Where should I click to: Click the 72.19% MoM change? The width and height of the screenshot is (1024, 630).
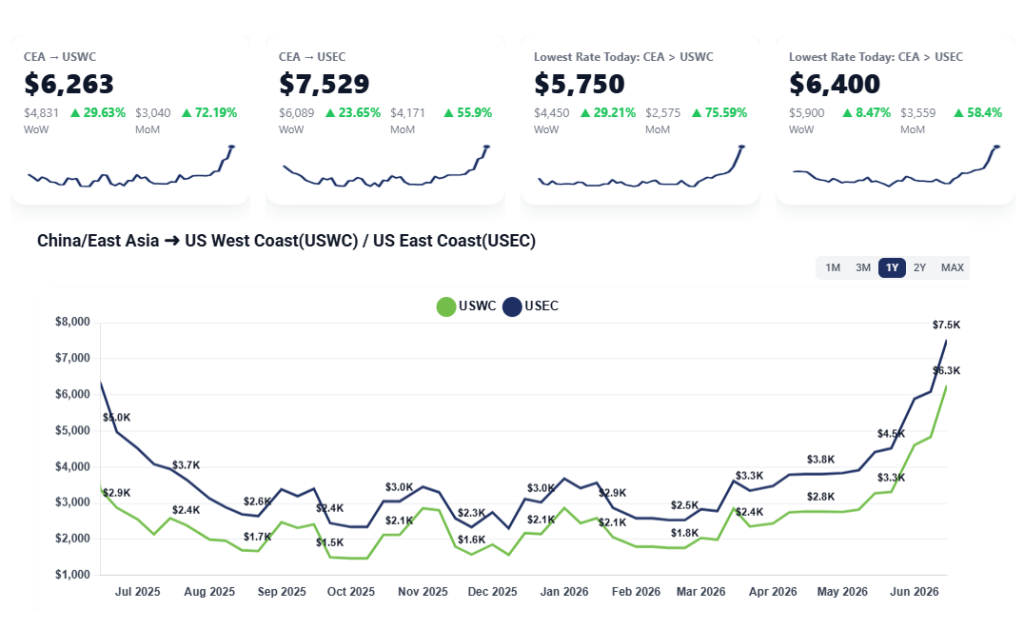point(209,113)
